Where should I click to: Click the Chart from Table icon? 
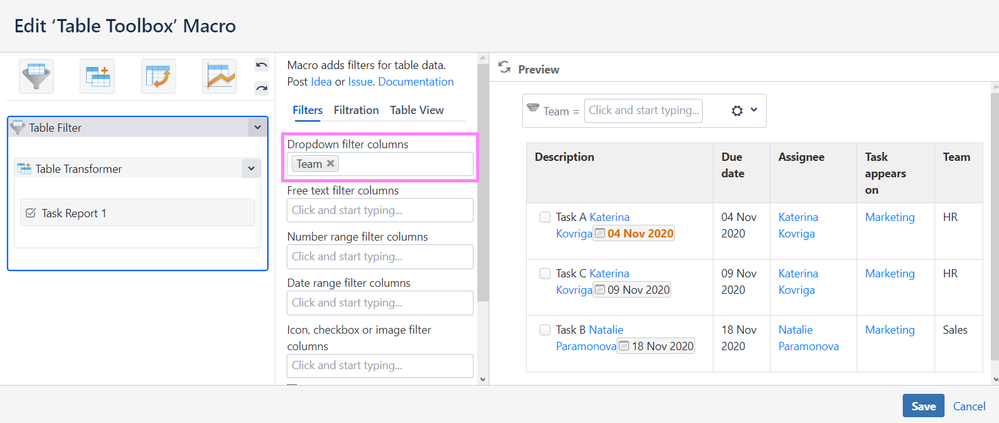[x=219, y=77]
